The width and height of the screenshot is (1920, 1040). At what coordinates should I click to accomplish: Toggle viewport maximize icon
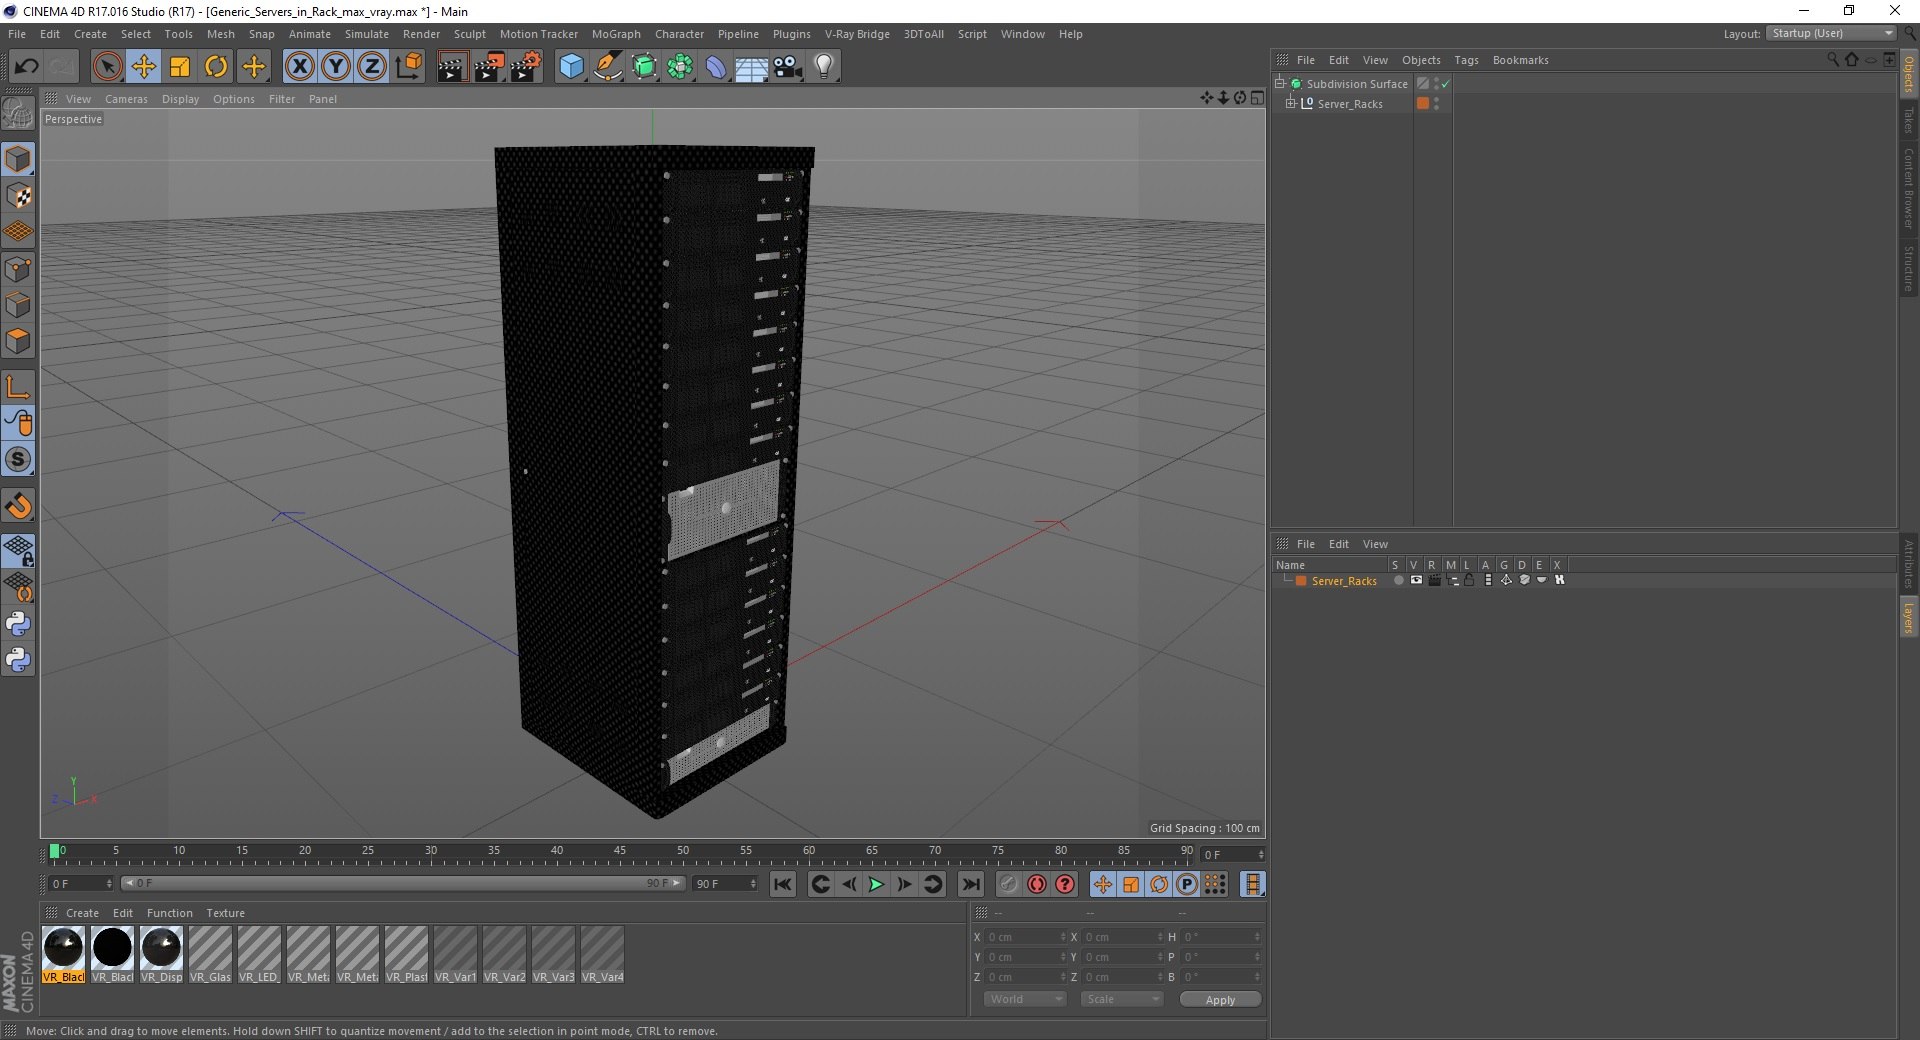1257,98
